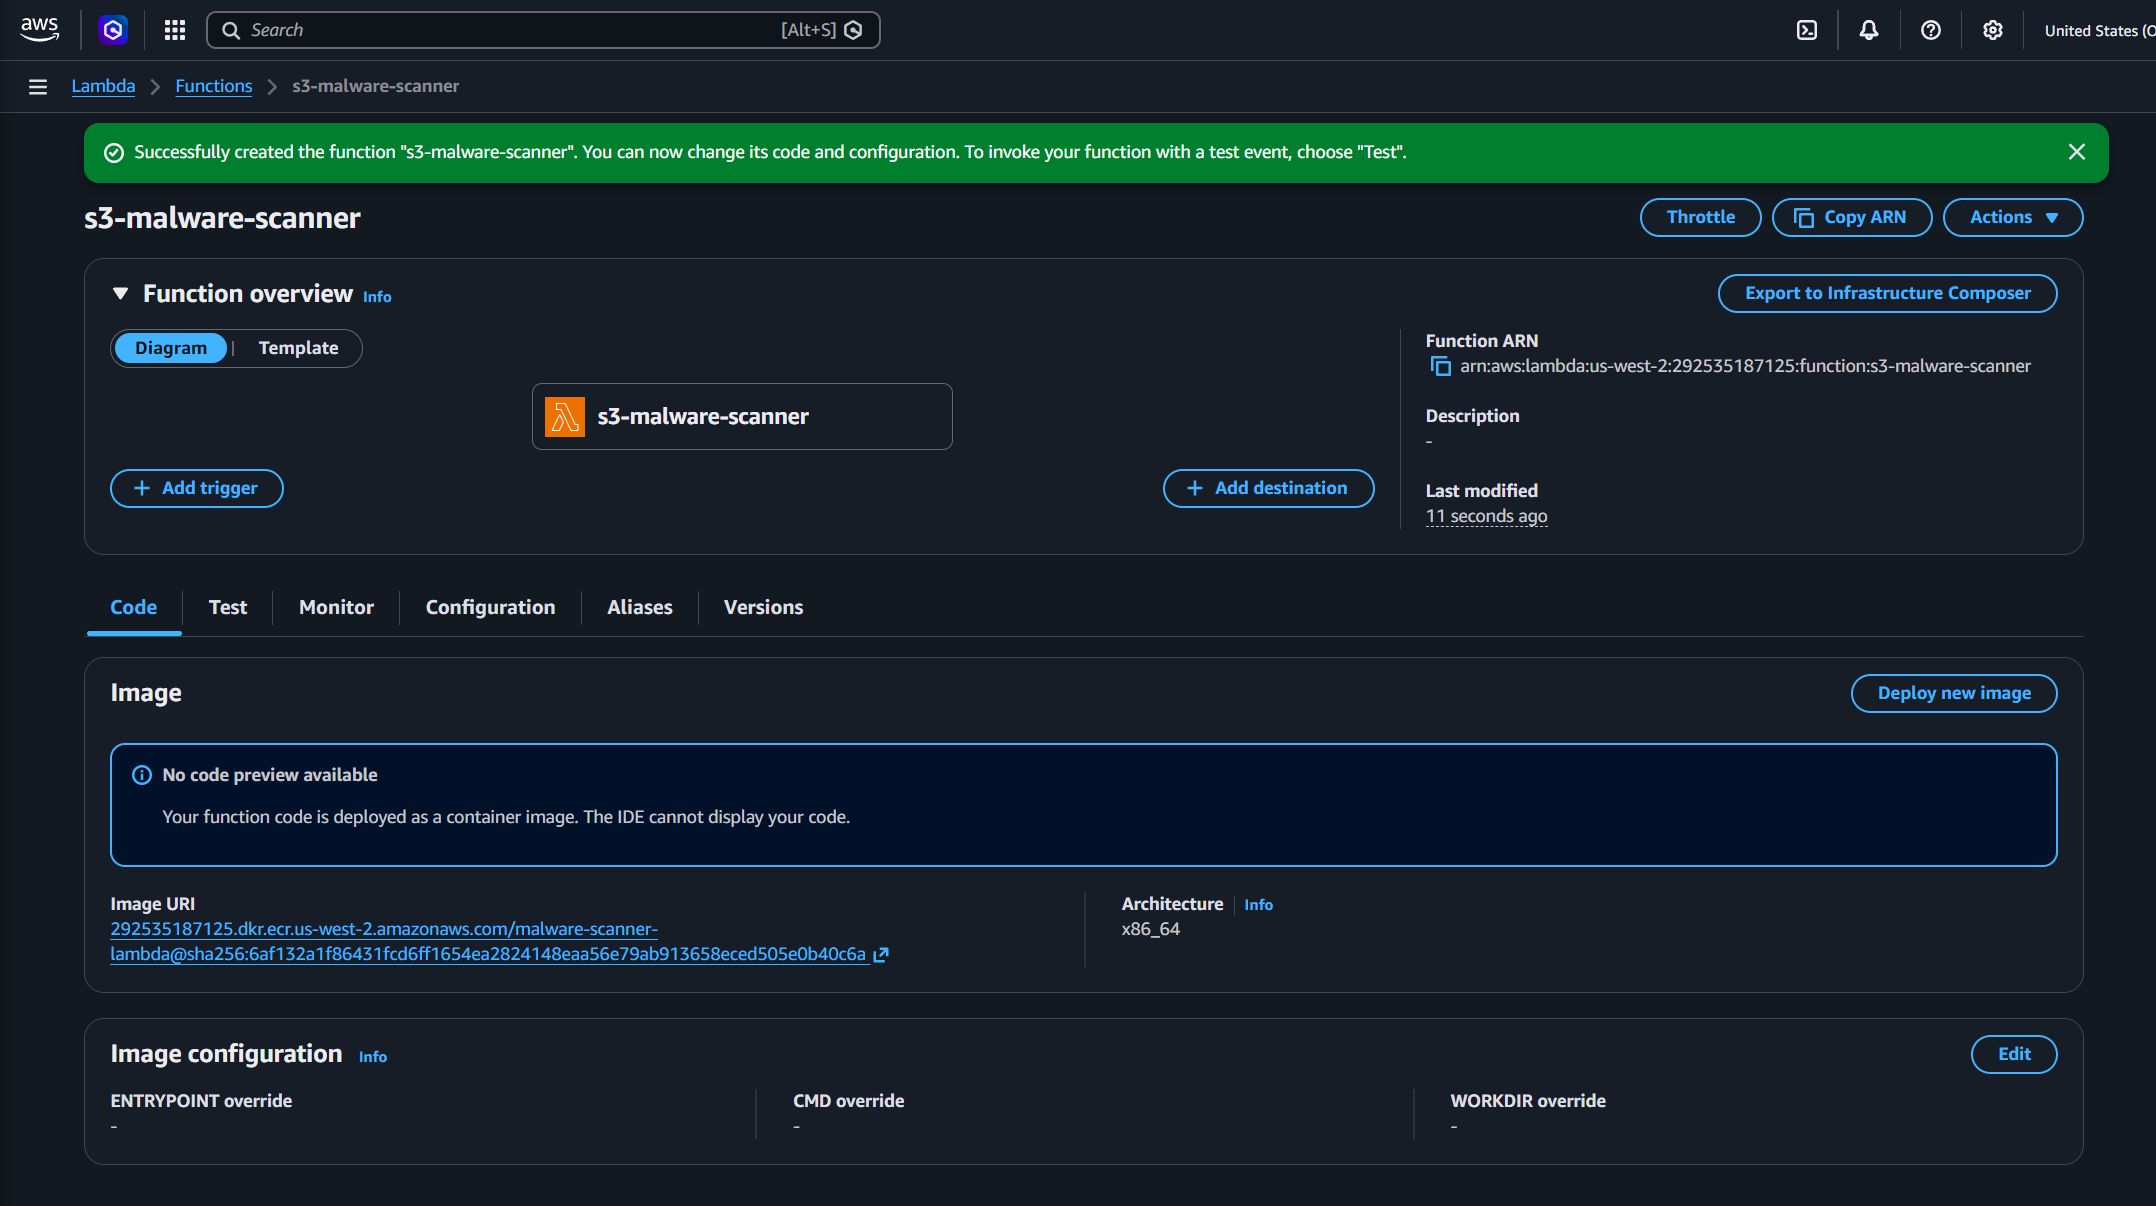Click the '11 seconds ago' last modified time
The image size is (2156, 1206).
[x=1486, y=517]
